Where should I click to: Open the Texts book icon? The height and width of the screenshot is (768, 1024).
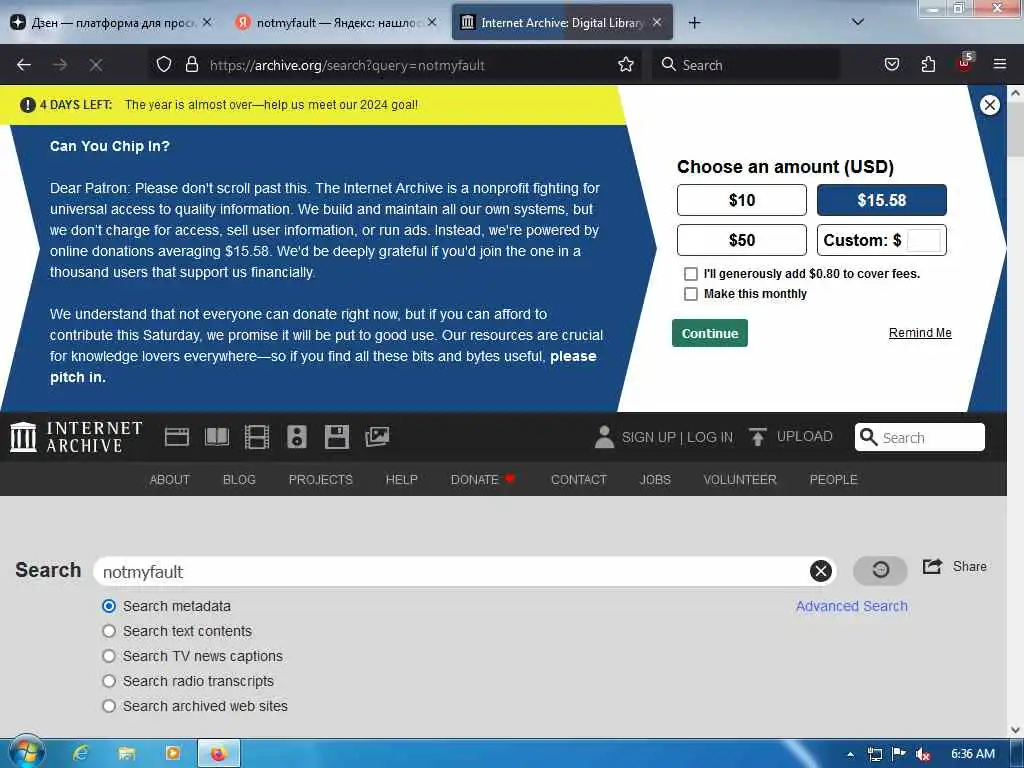pyautogui.click(x=217, y=437)
